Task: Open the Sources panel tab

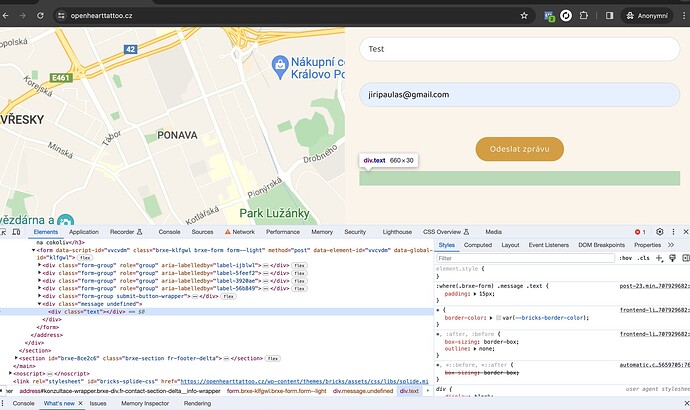Action: coord(202,232)
